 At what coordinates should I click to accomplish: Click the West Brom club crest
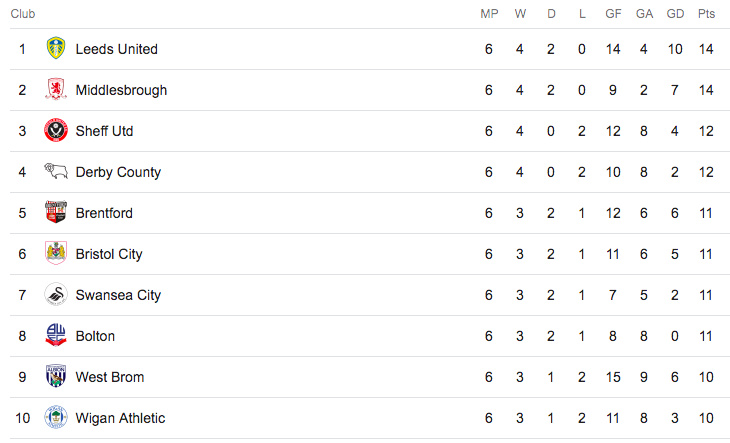click(56, 376)
